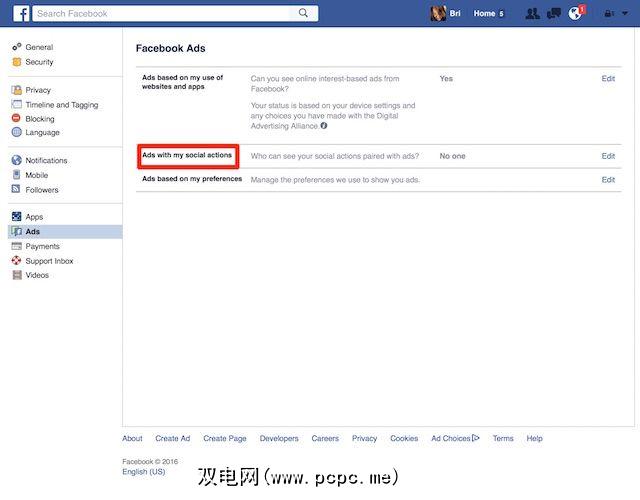The width and height of the screenshot is (640, 500).
Task: Click the Developers footer link
Action: (279, 438)
